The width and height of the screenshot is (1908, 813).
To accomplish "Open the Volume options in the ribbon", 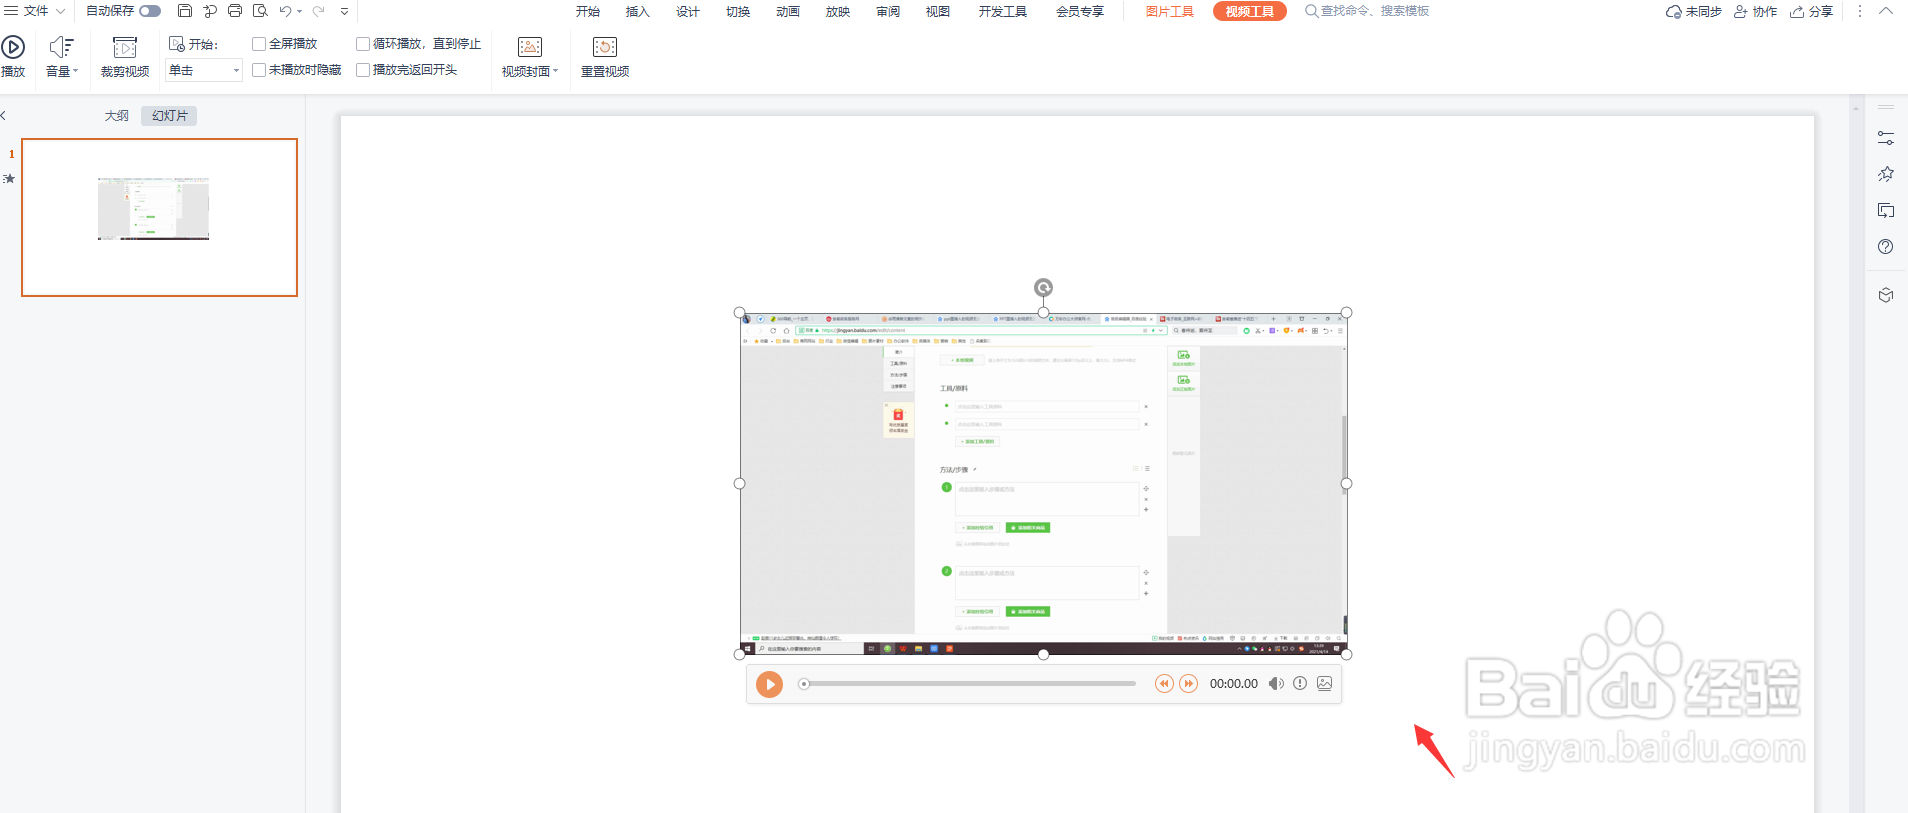I will [62, 56].
